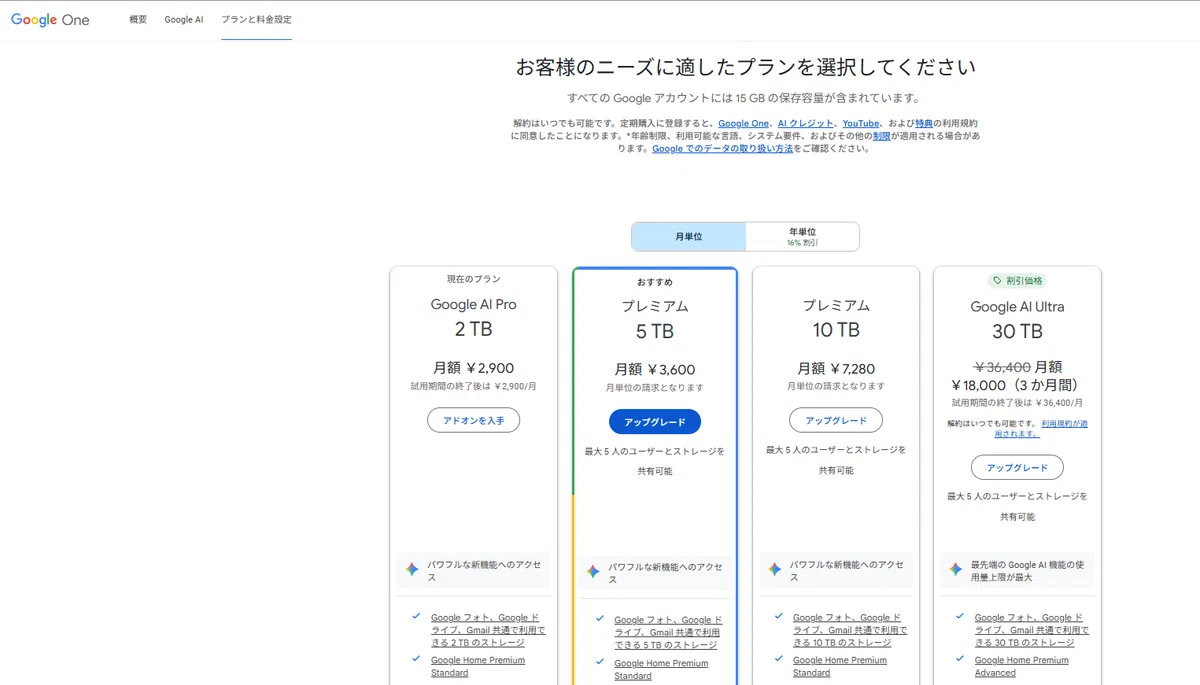Screen dimensions: 1200x685
Task: Open the 30 TB のストレージ feature link
Action: coord(1032,630)
